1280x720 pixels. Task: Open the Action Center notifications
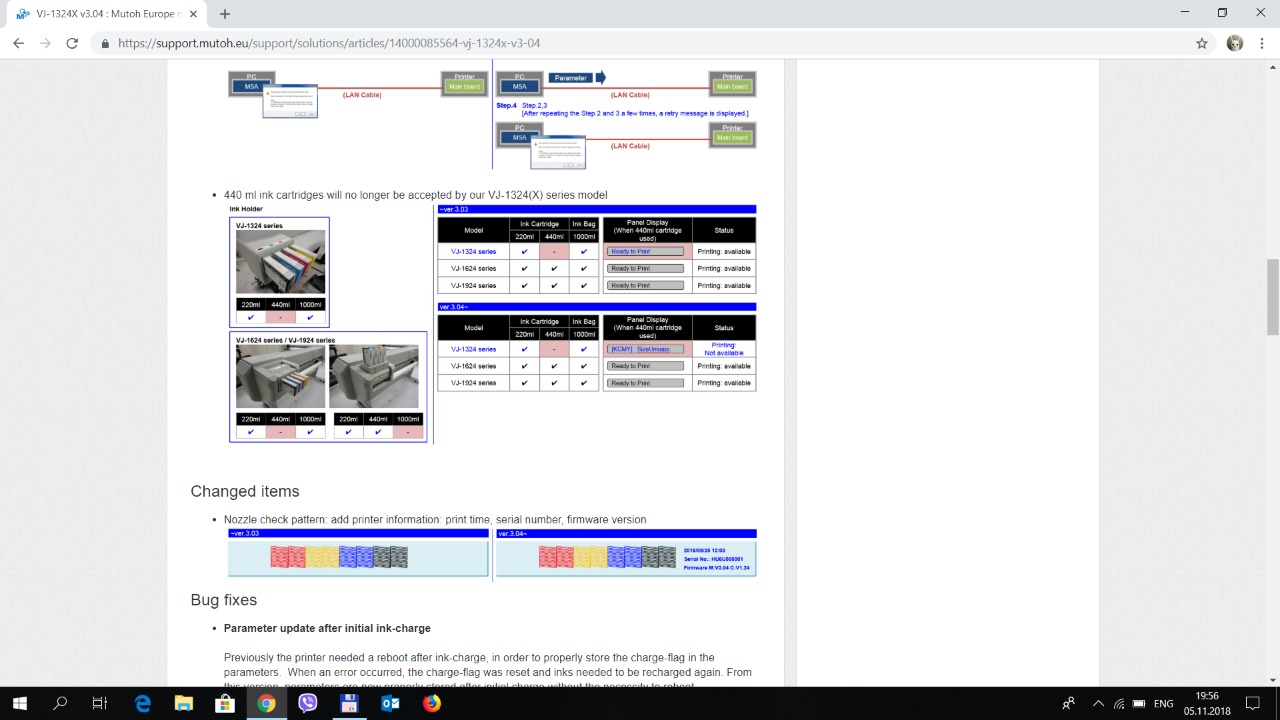pyautogui.click(x=1255, y=703)
